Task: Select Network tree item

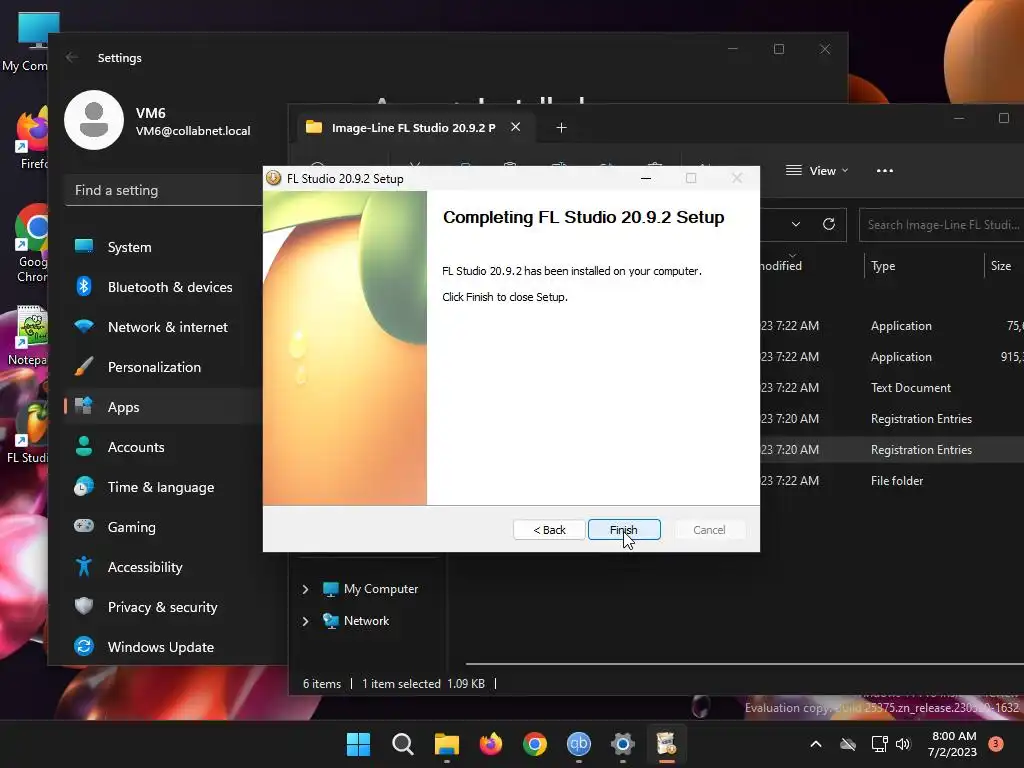Action: pos(366,620)
